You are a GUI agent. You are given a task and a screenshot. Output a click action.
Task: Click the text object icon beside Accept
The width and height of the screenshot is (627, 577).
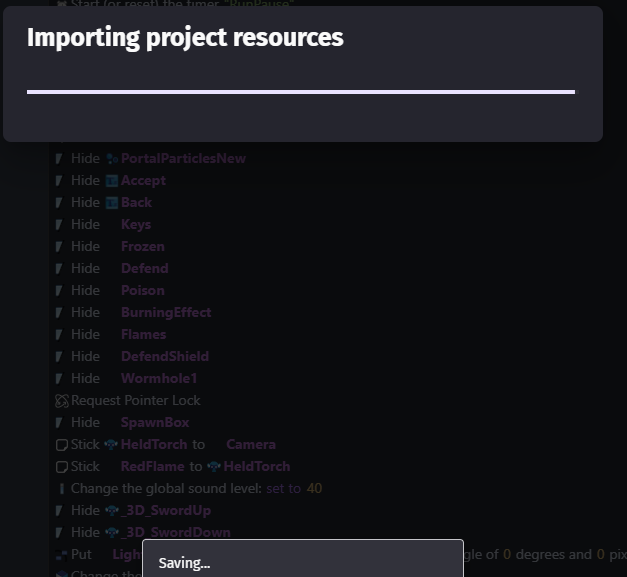tap(112, 181)
